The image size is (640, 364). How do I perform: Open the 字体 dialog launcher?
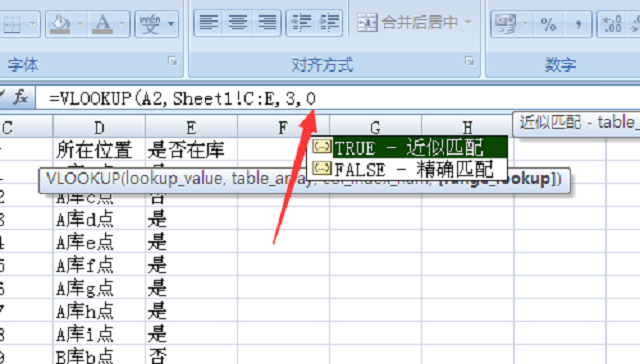click(x=173, y=62)
